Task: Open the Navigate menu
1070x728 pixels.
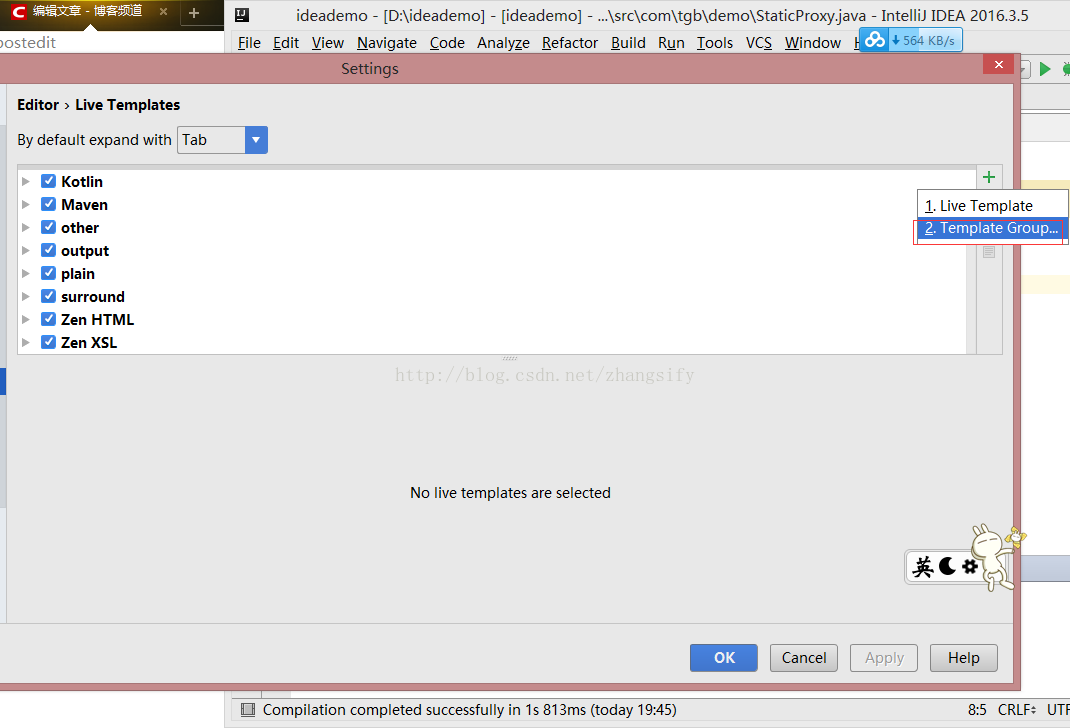Action: [387, 43]
